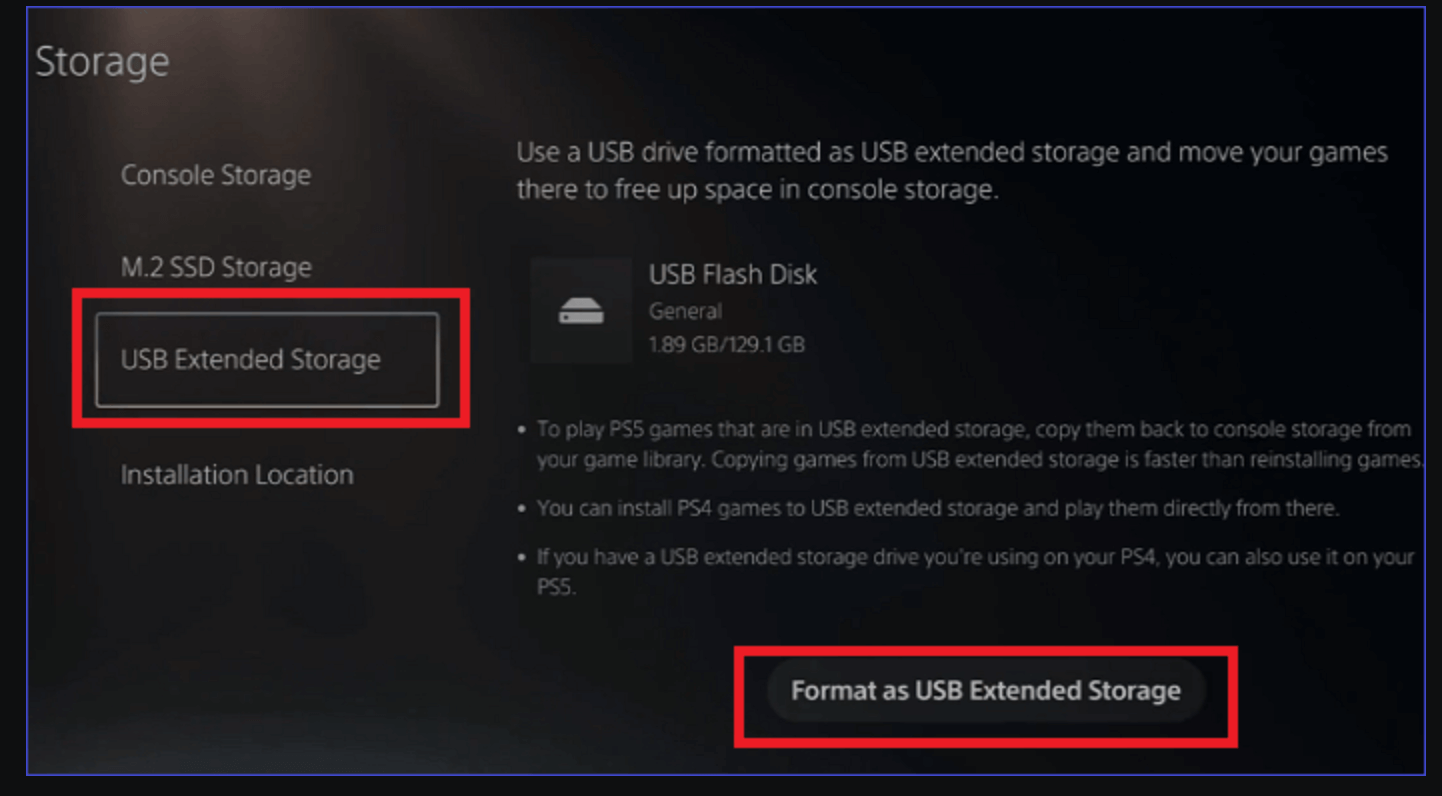Image resolution: width=1442 pixels, height=796 pixels.
Task: Click the General device description text
Action: pyautogui.click(x=685, y=311)
